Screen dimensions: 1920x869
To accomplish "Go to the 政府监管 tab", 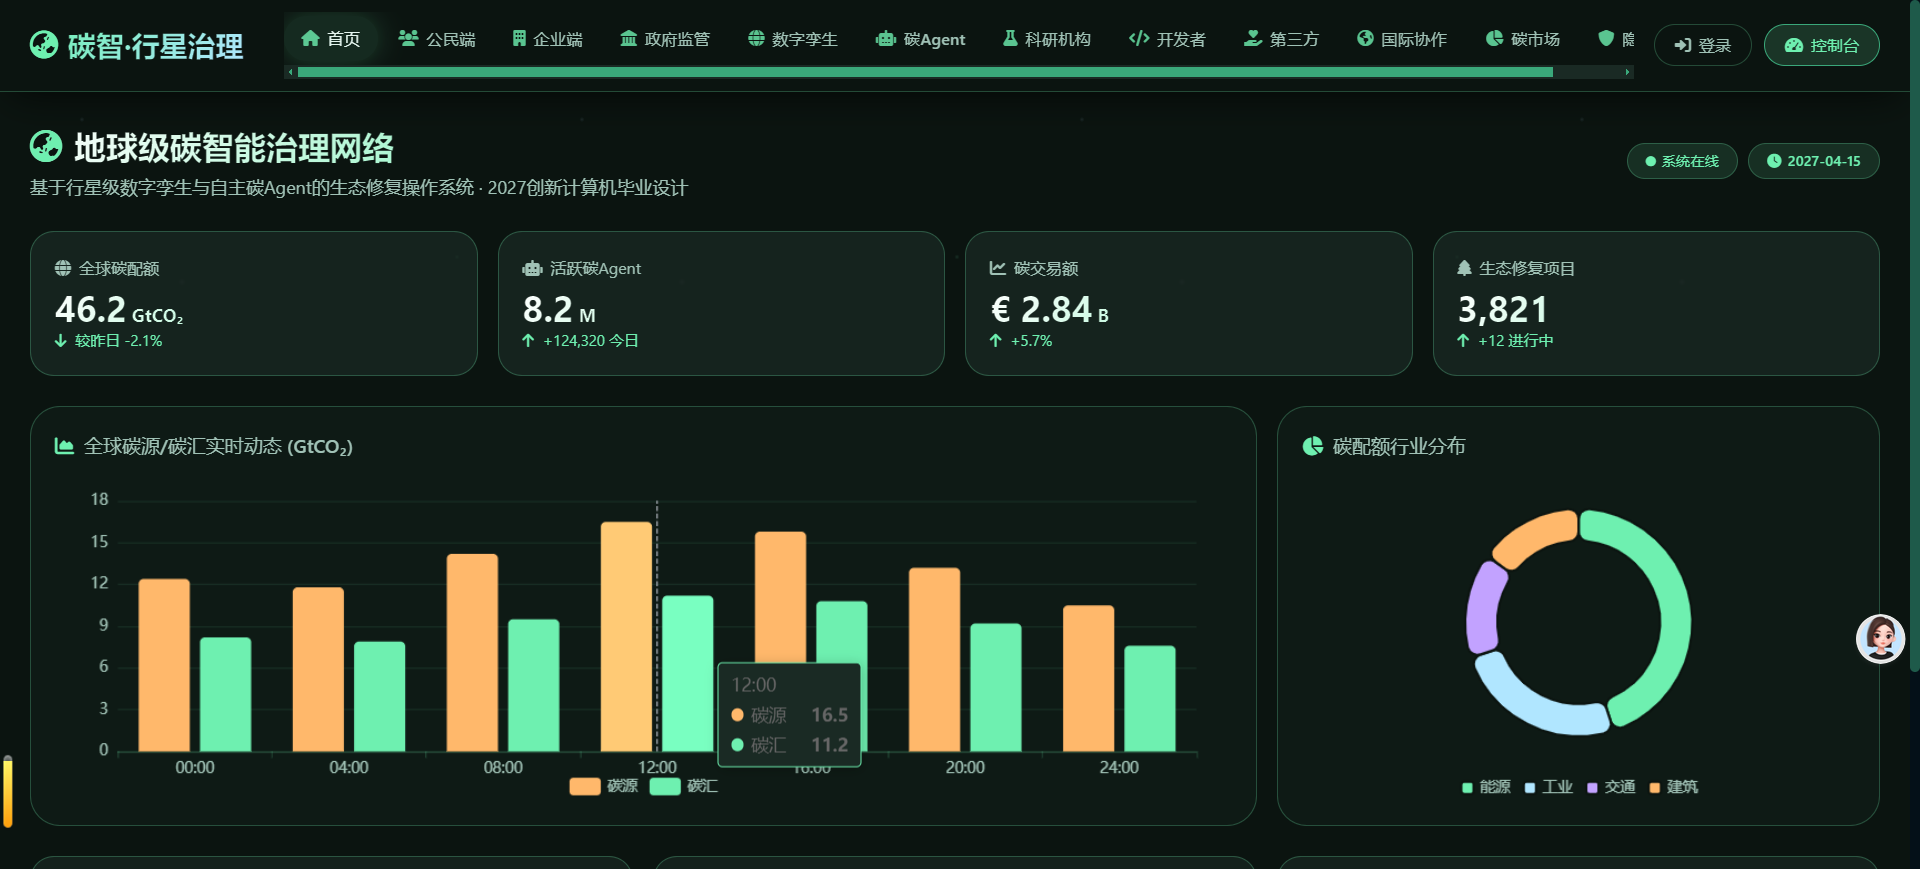I will [x=665, y=39].
